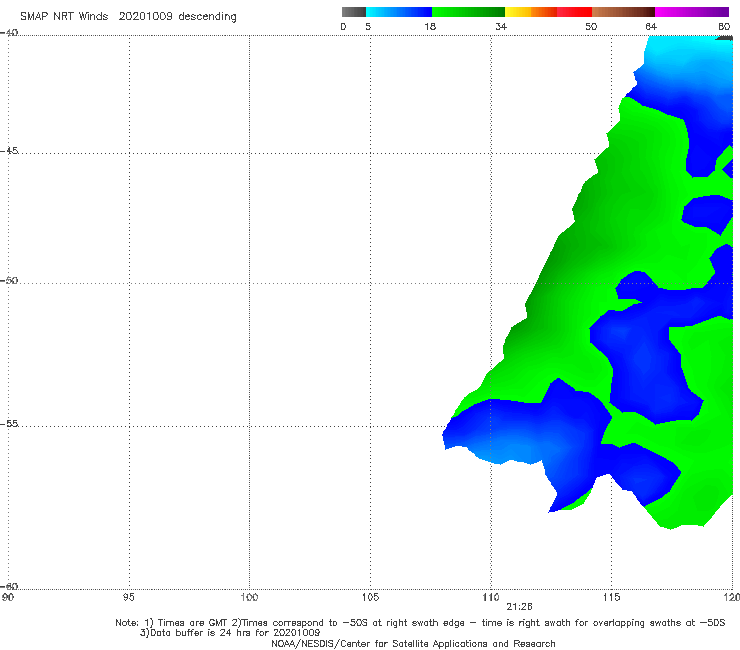Click the 'SMAP NRT Winds 20201009 descending' title

(x=128, y=17)
